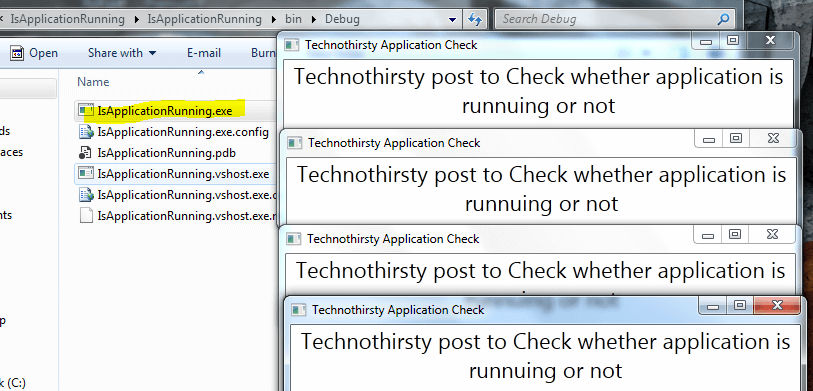Click the label text in frontmost Technothirsty window

[545, 356]
